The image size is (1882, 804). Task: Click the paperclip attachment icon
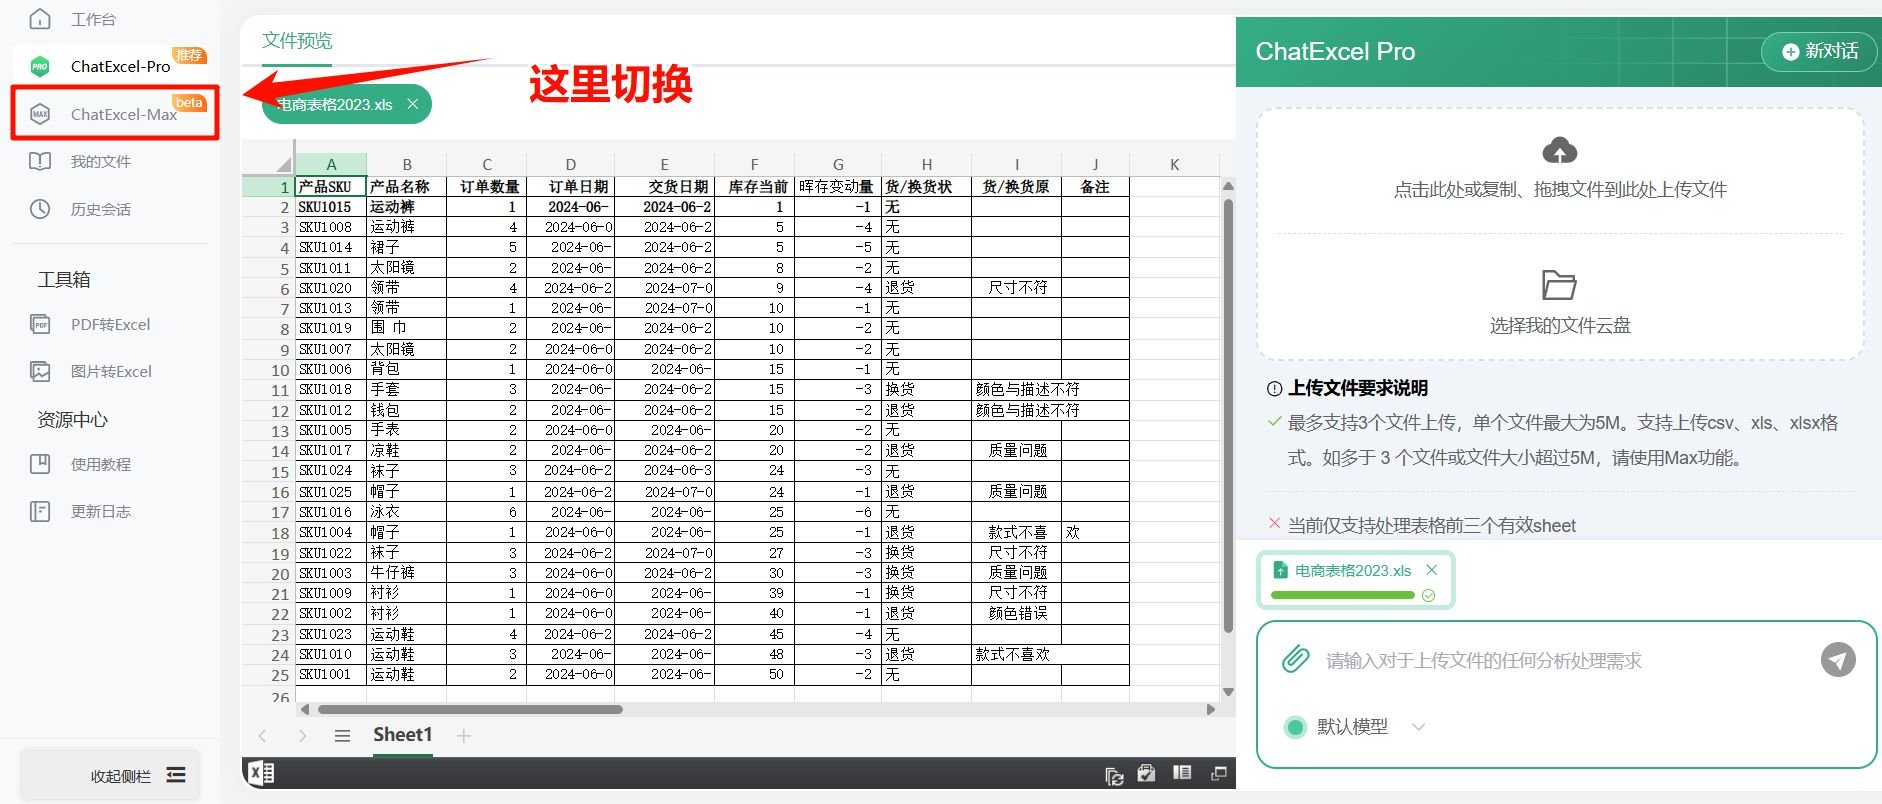[1295, 660]
